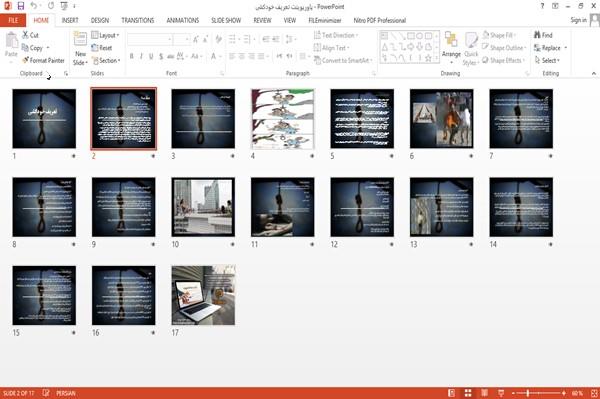
Task: Click the Cut scissors icon
Action: (x=26, y=35)
